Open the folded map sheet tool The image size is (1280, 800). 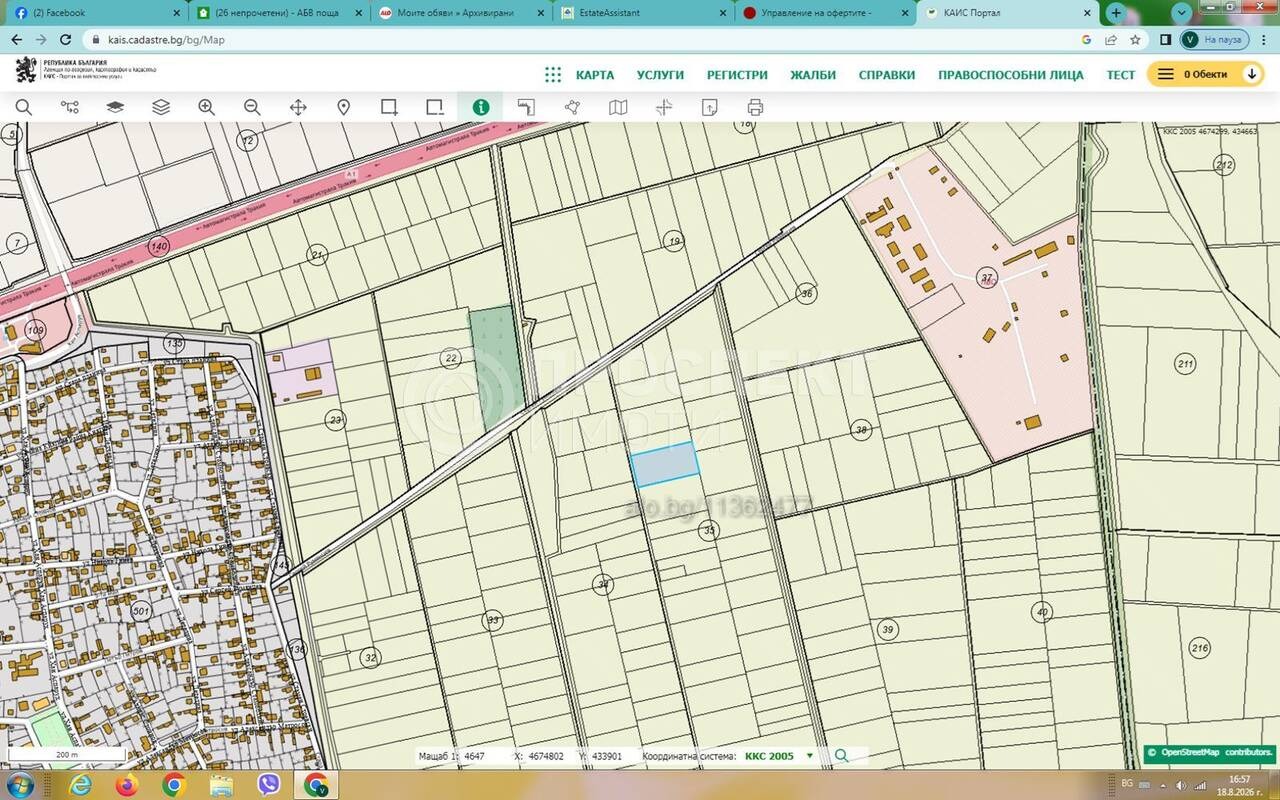[x=618, y=107]
